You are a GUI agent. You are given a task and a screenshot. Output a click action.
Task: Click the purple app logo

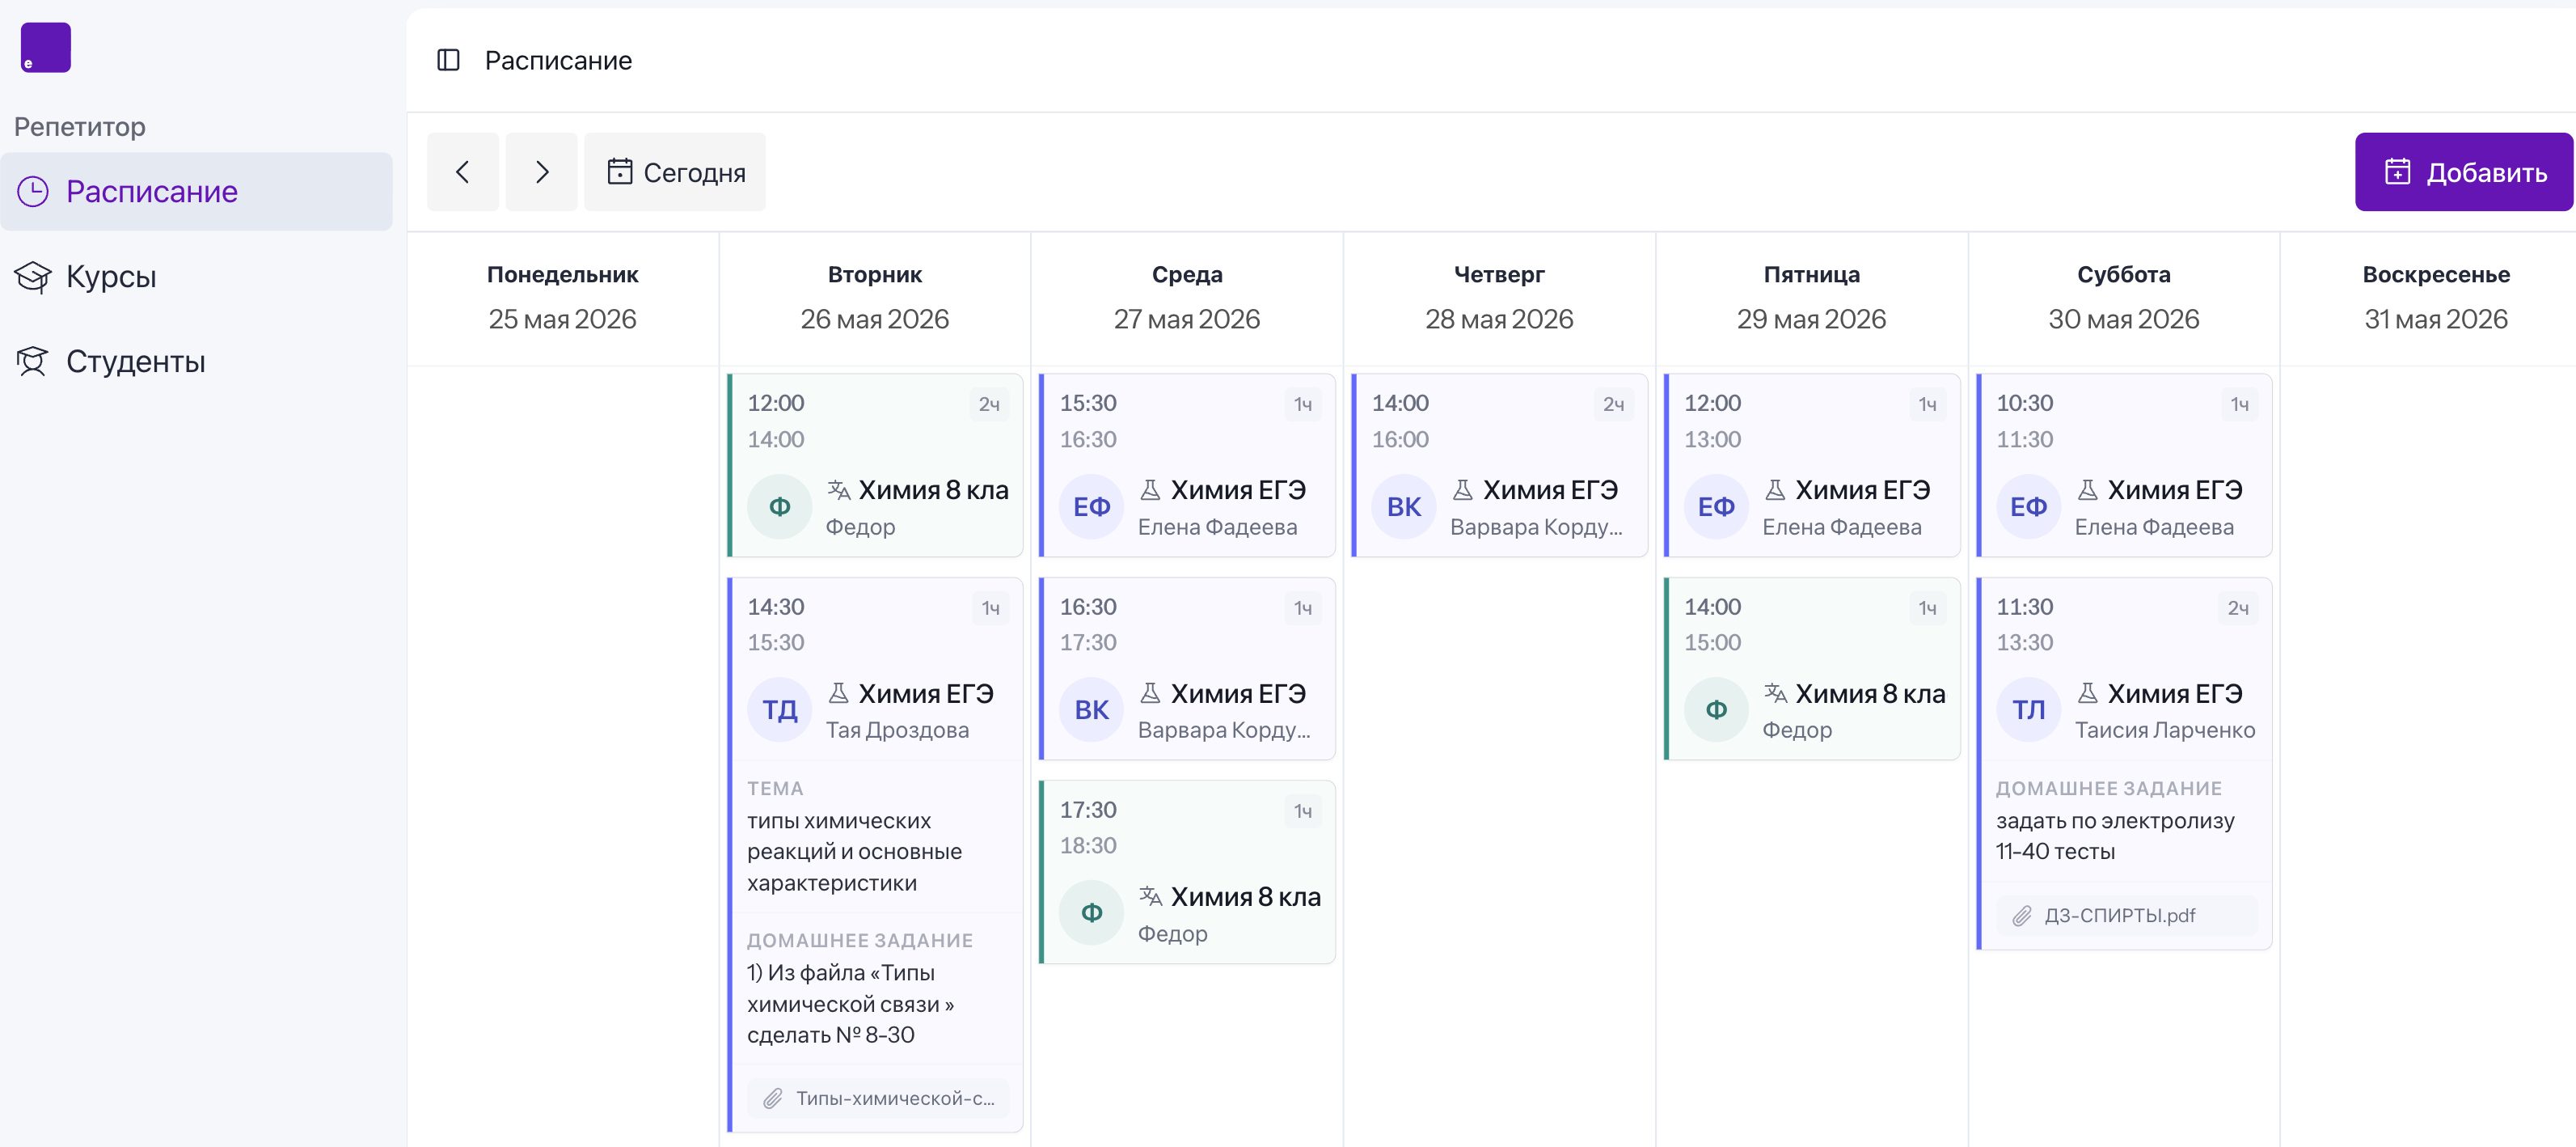click(45, 47)
